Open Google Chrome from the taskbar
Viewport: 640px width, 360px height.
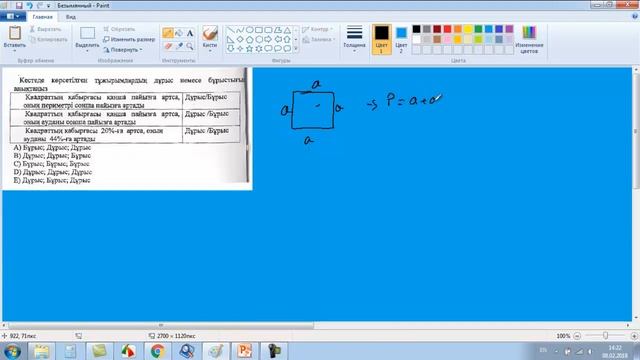coord(158,351)
